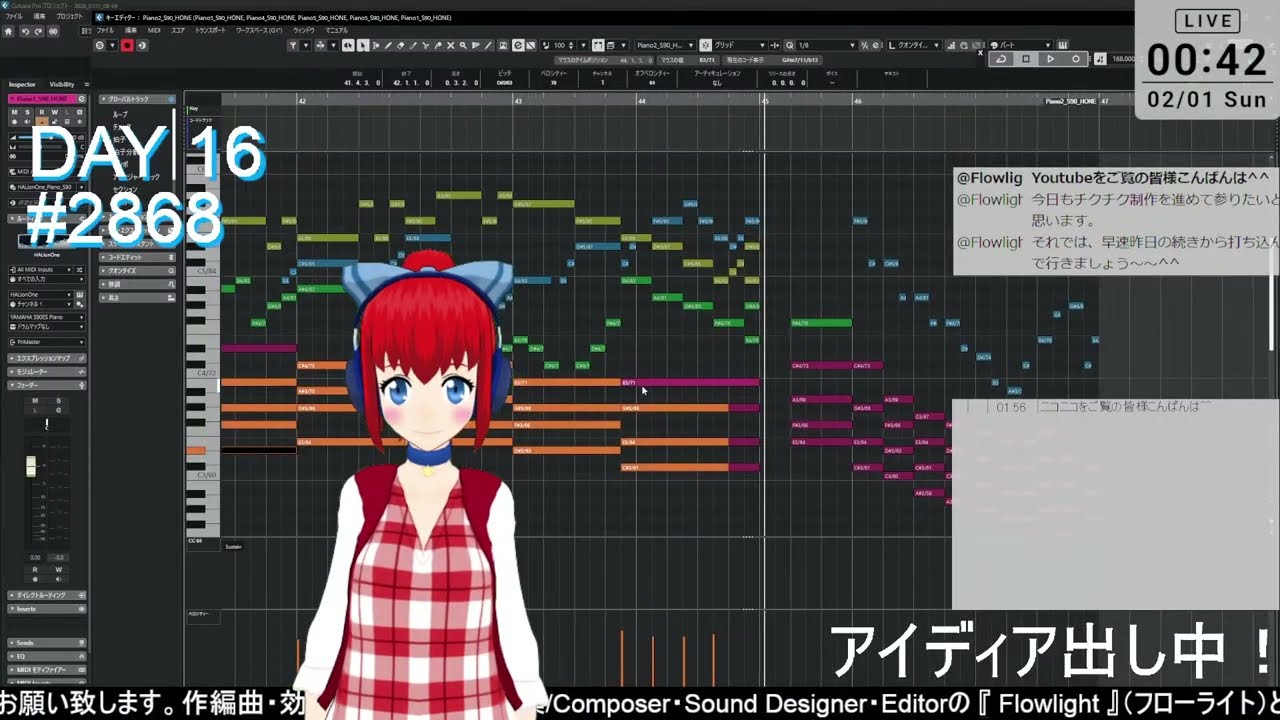Adjust the channel volume fader
1280x720 pixels.
[x=31, y=466]
